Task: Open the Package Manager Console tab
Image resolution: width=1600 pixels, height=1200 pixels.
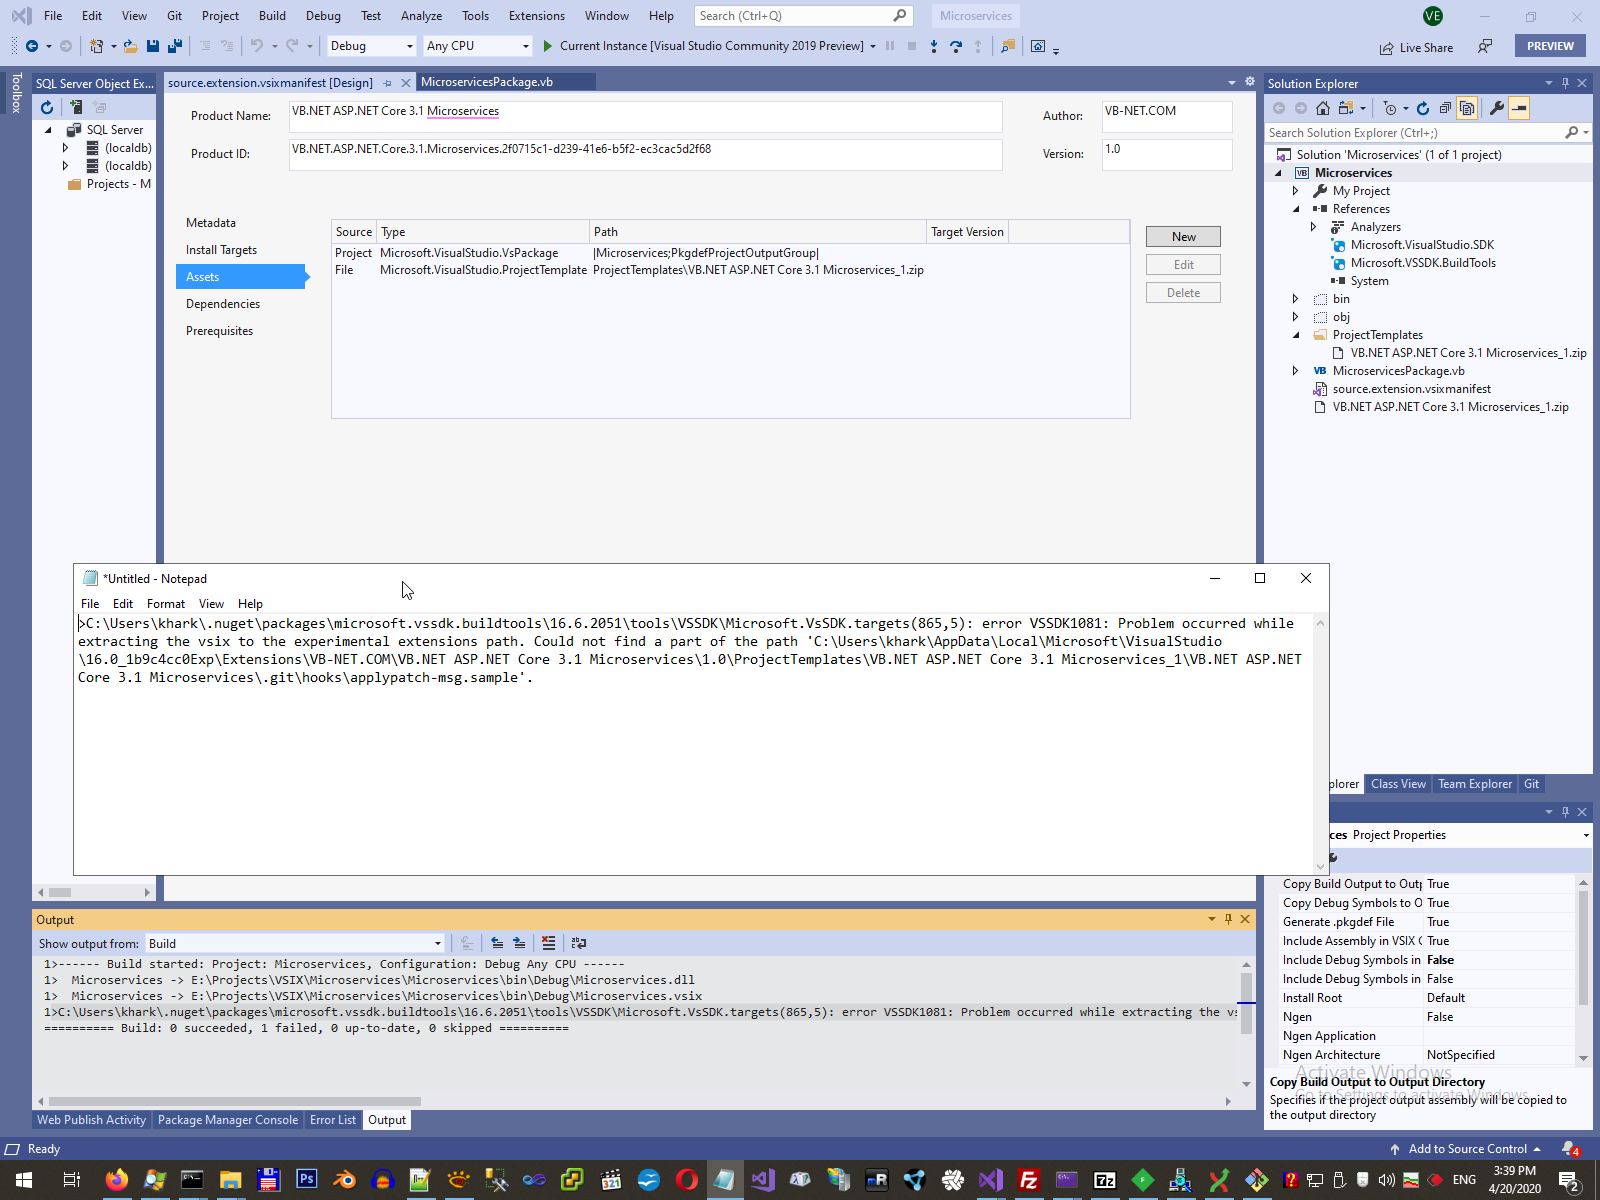Action: (228, 1120)
